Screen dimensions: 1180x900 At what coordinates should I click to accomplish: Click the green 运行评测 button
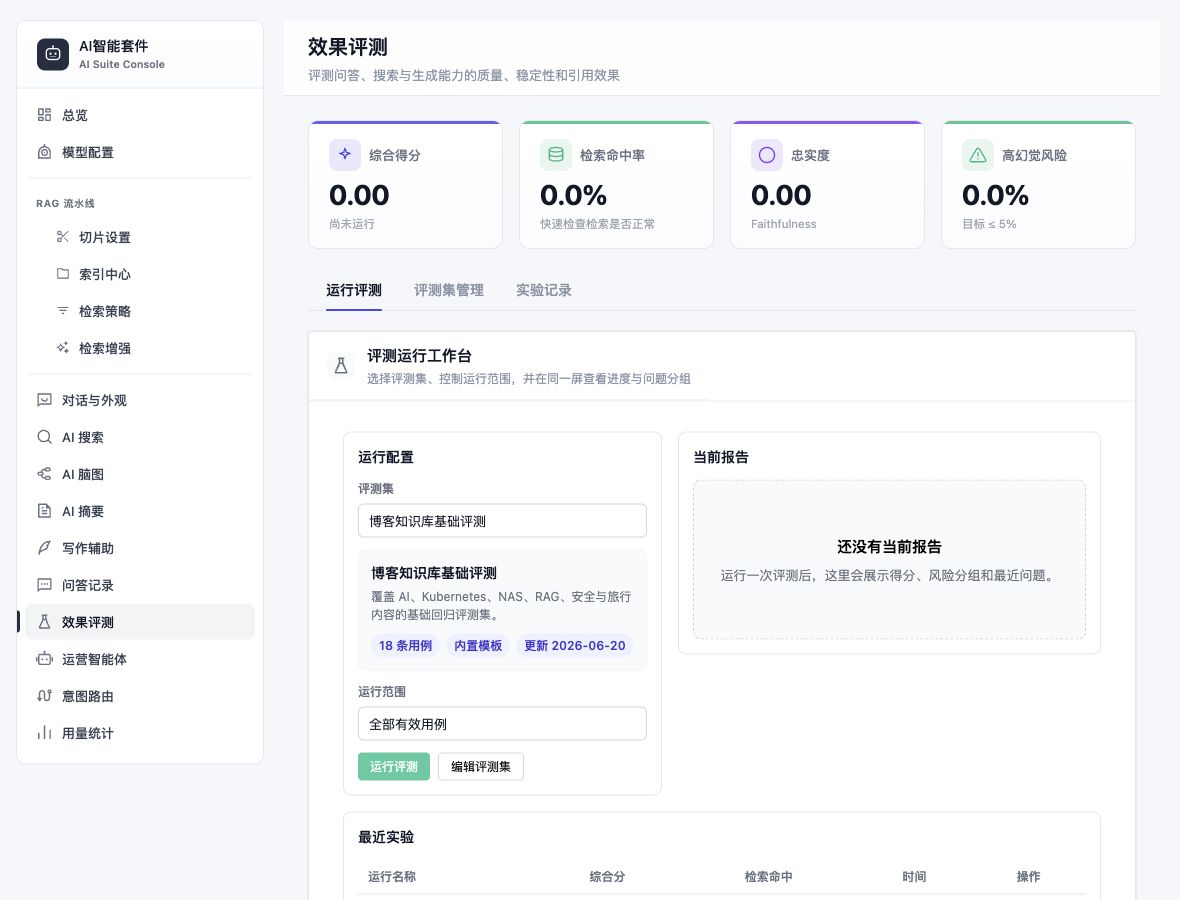(x=394, y=766)
